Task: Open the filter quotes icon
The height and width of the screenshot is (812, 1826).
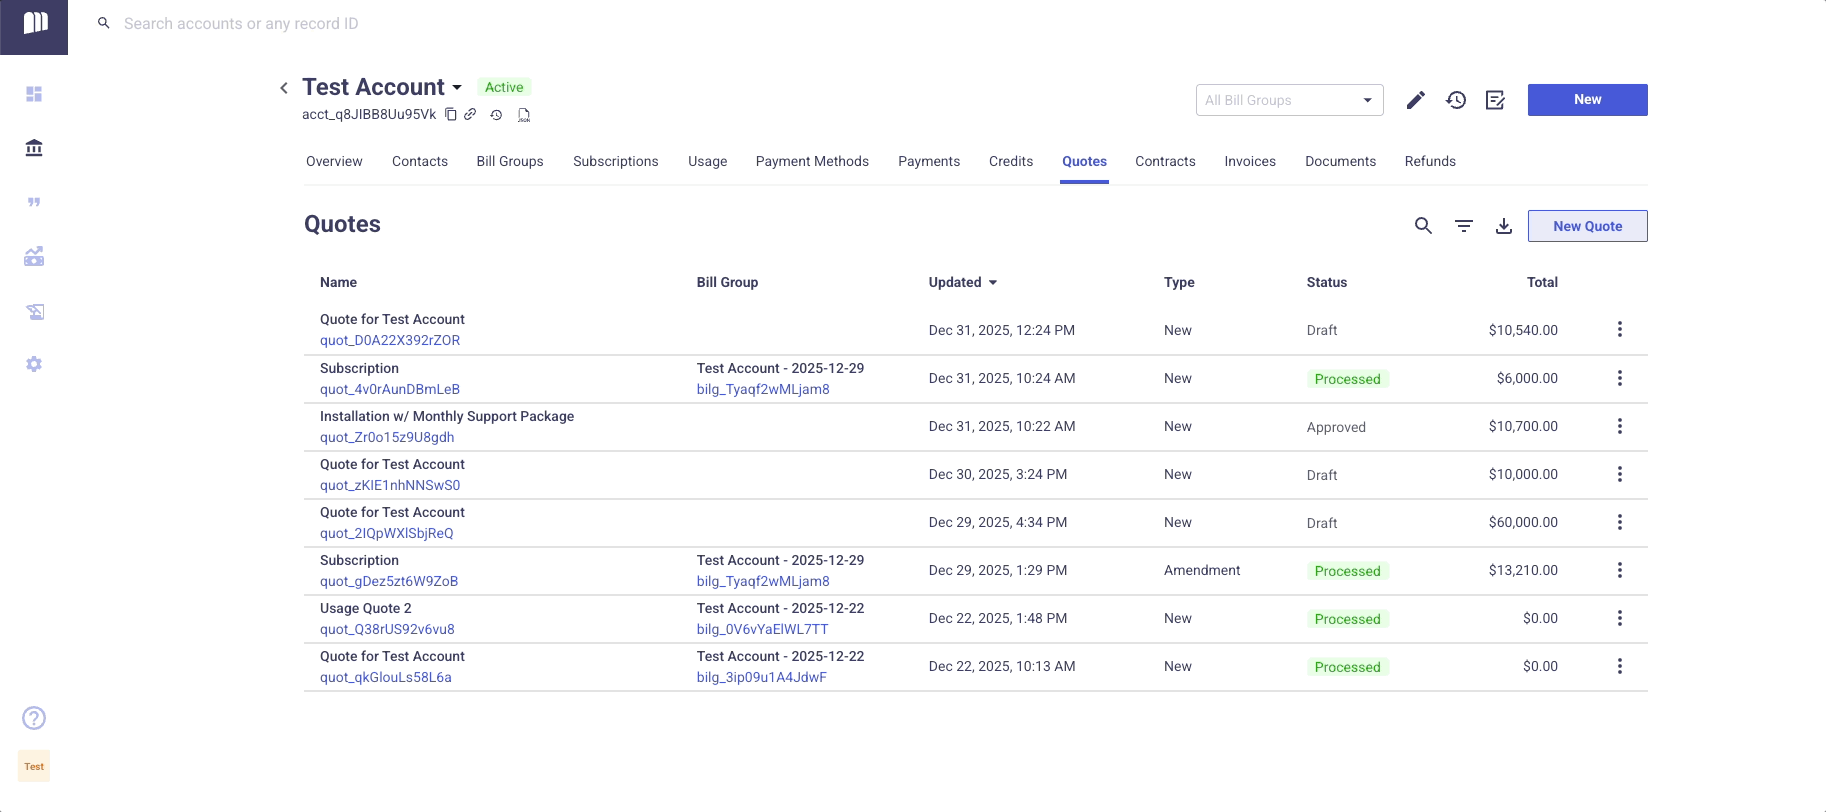Action: [x=1464, y=226]
